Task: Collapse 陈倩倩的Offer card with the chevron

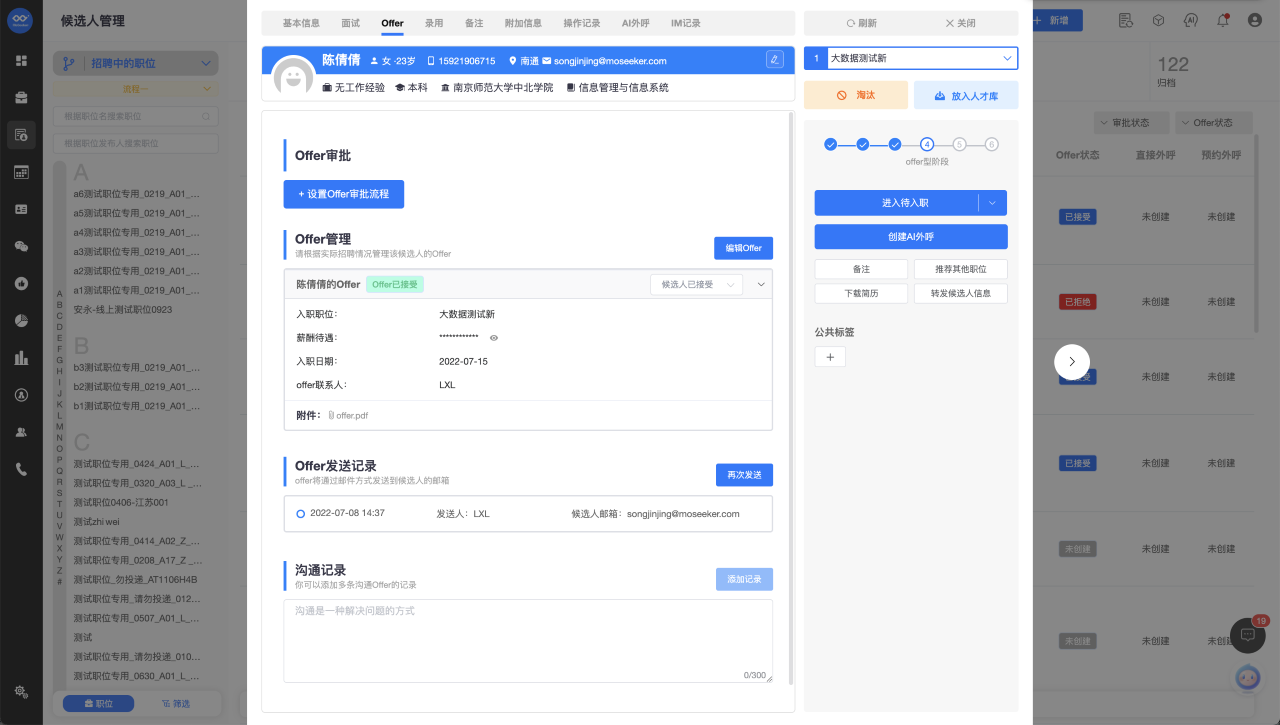Action: click(x=760, y=285)
